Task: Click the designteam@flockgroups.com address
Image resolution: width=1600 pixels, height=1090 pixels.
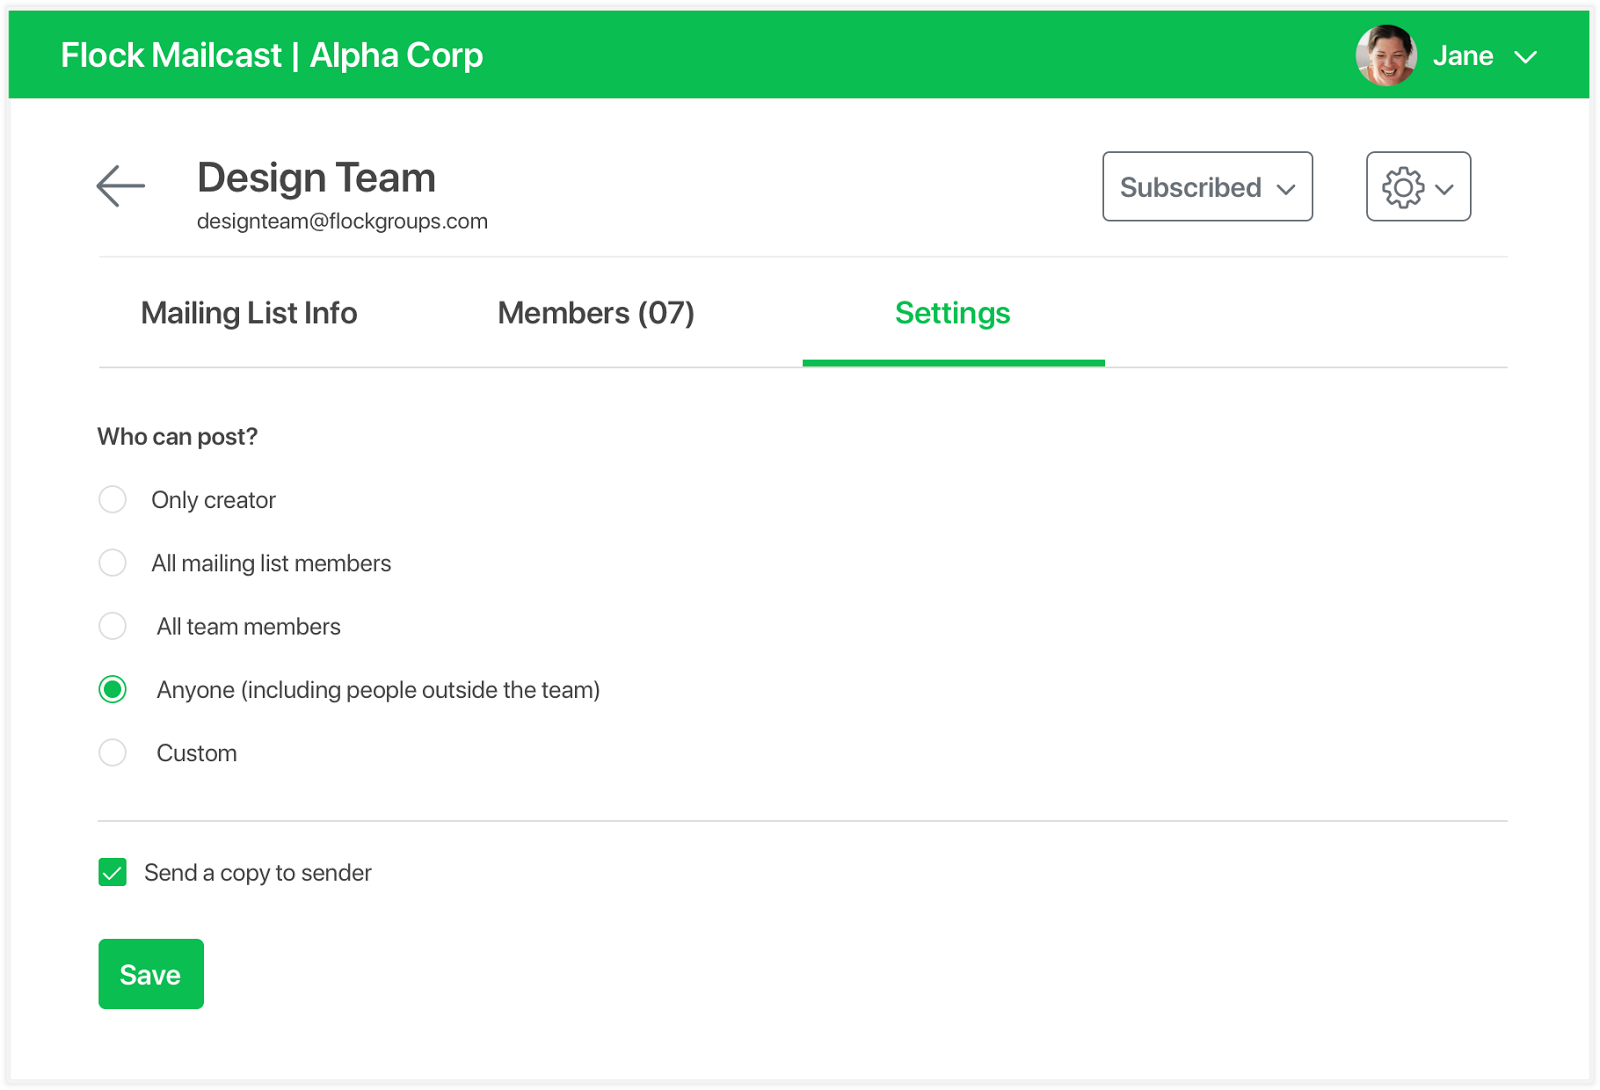Action: tap(342, 221)
